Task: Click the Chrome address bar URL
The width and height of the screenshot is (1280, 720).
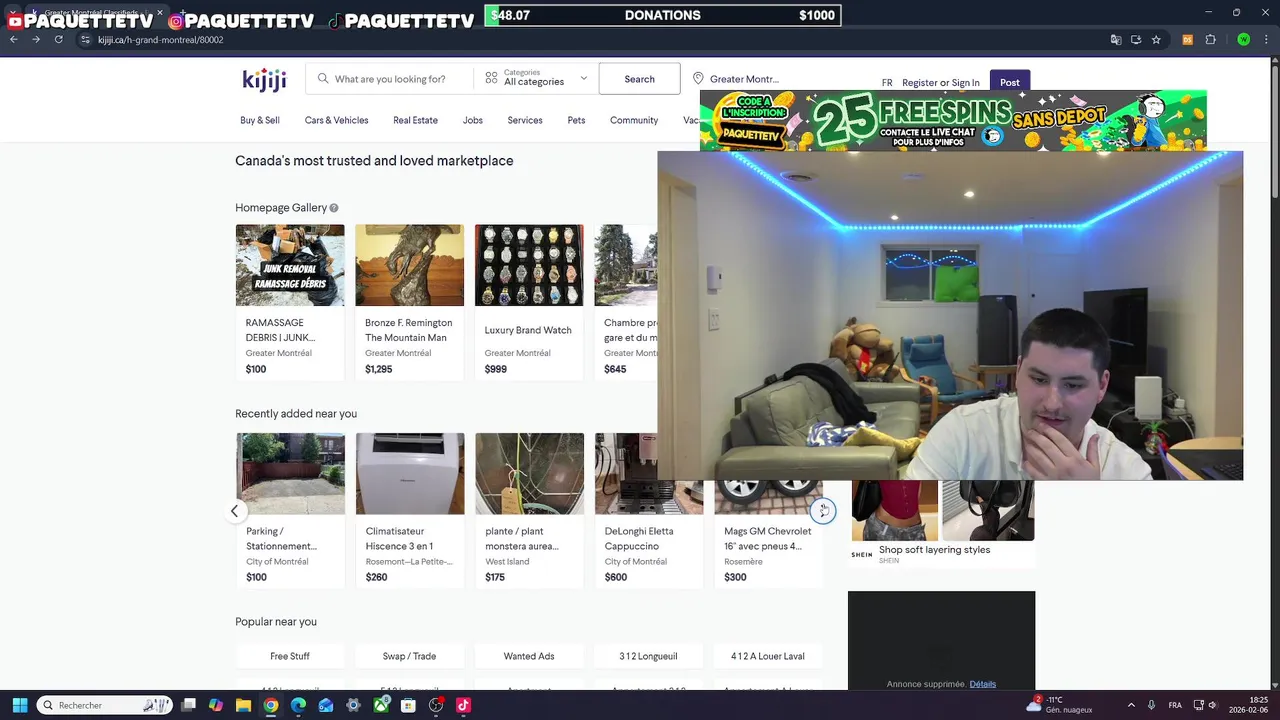Action: point(160,40)
